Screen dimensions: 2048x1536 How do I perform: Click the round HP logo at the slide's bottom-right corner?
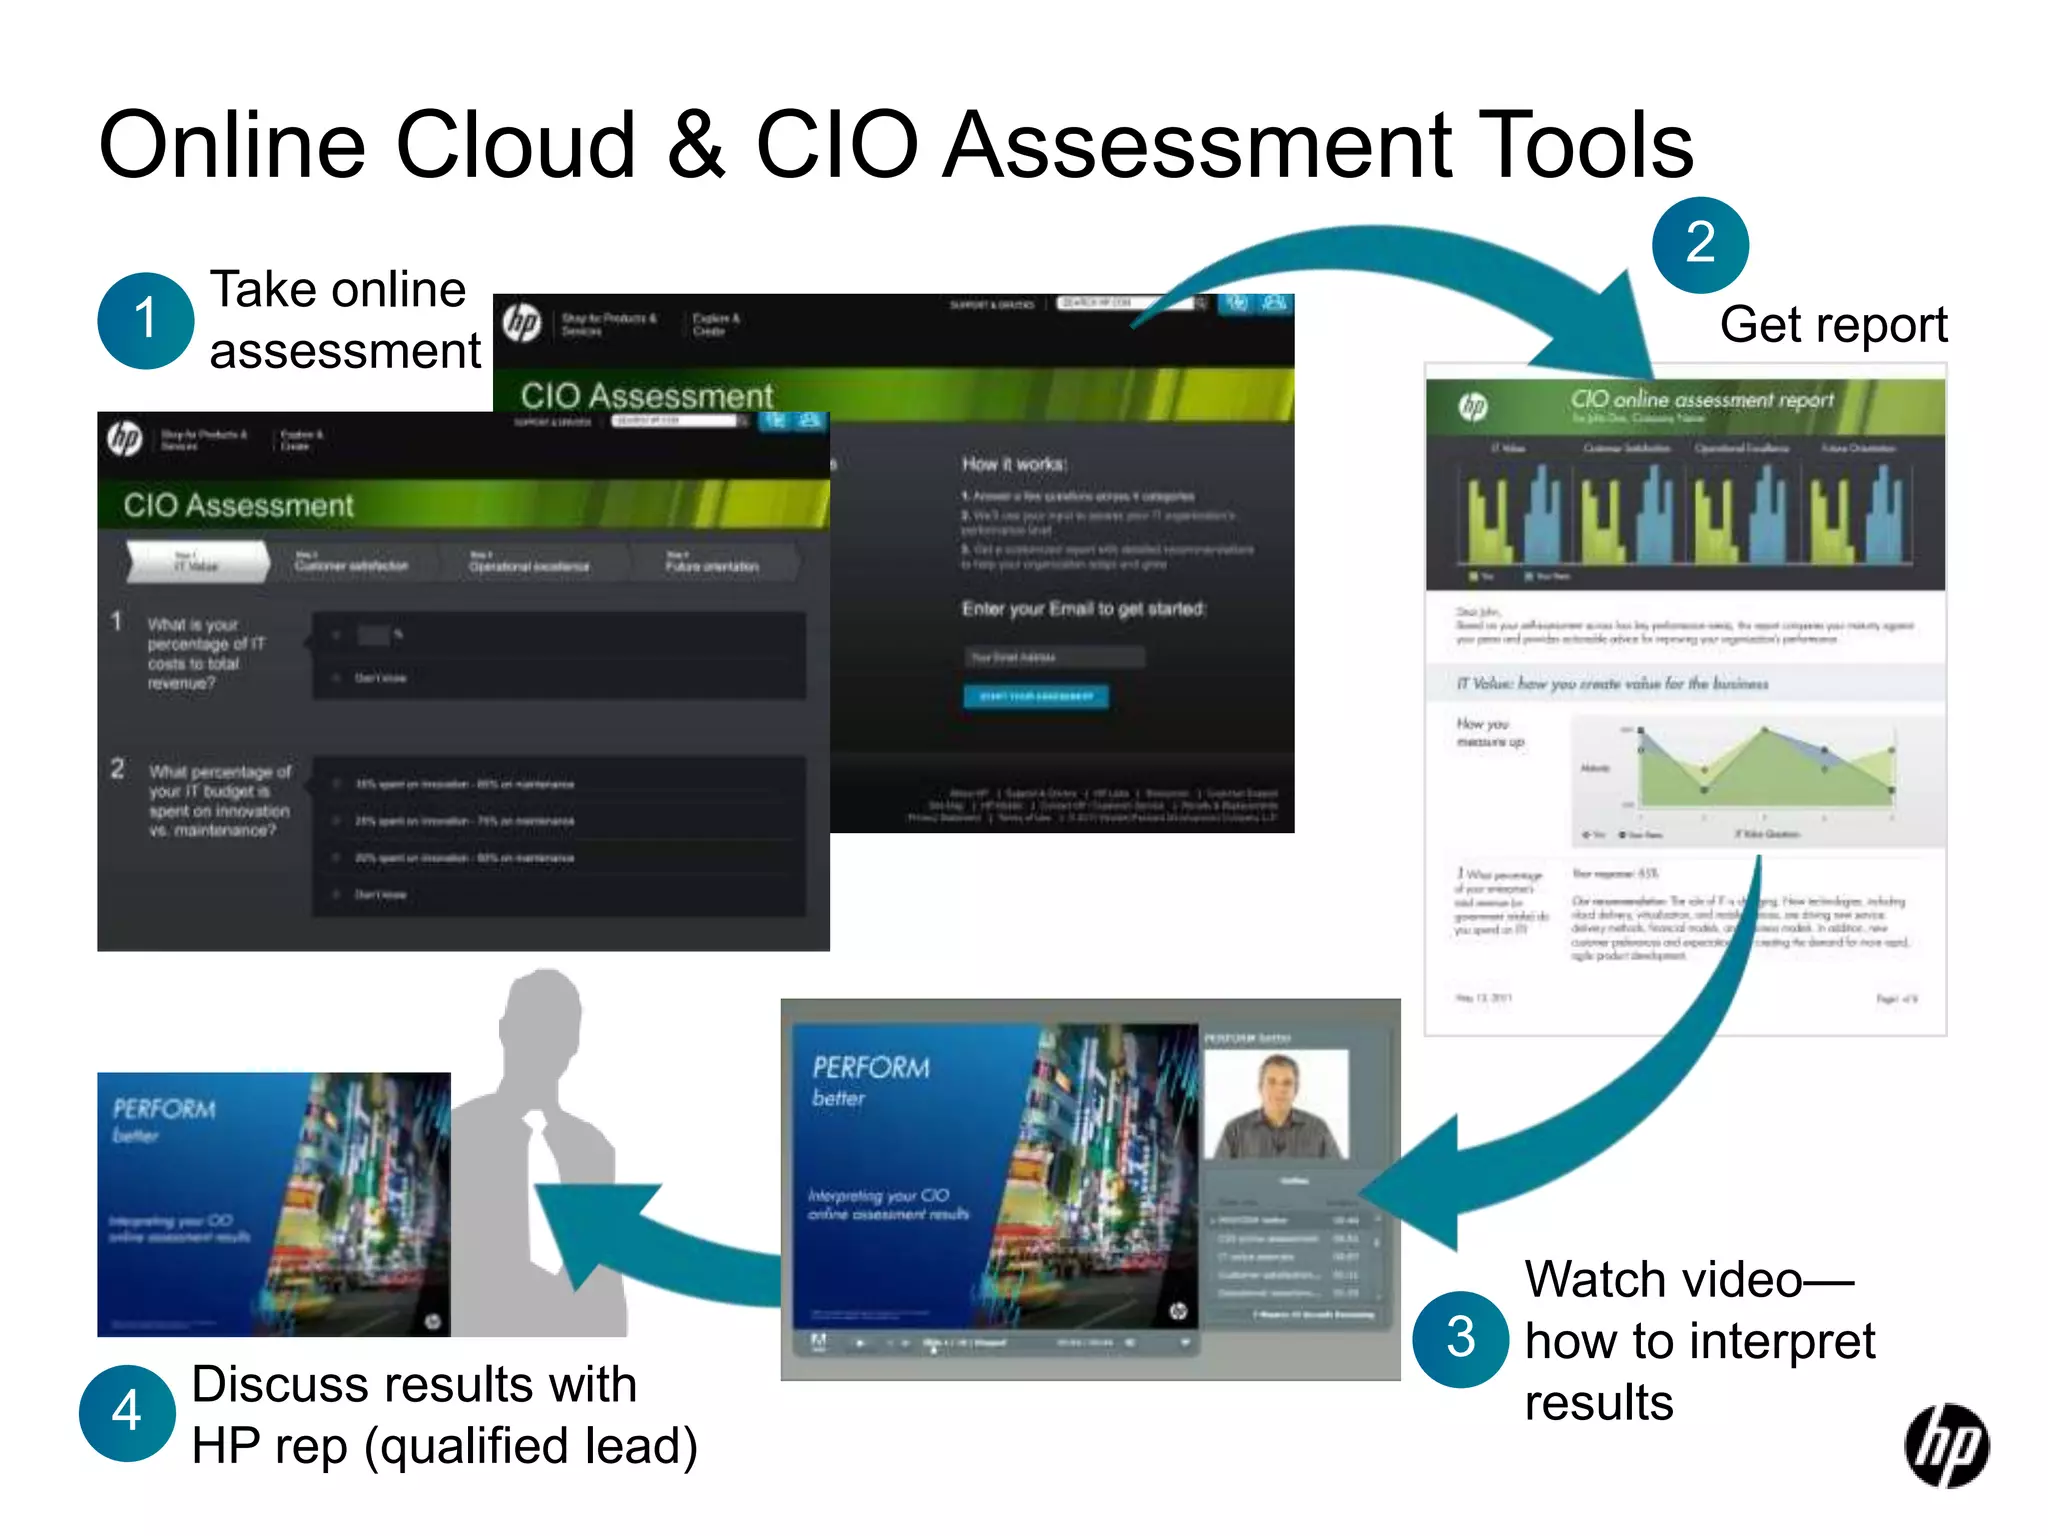click(x=1945, y=1445)
